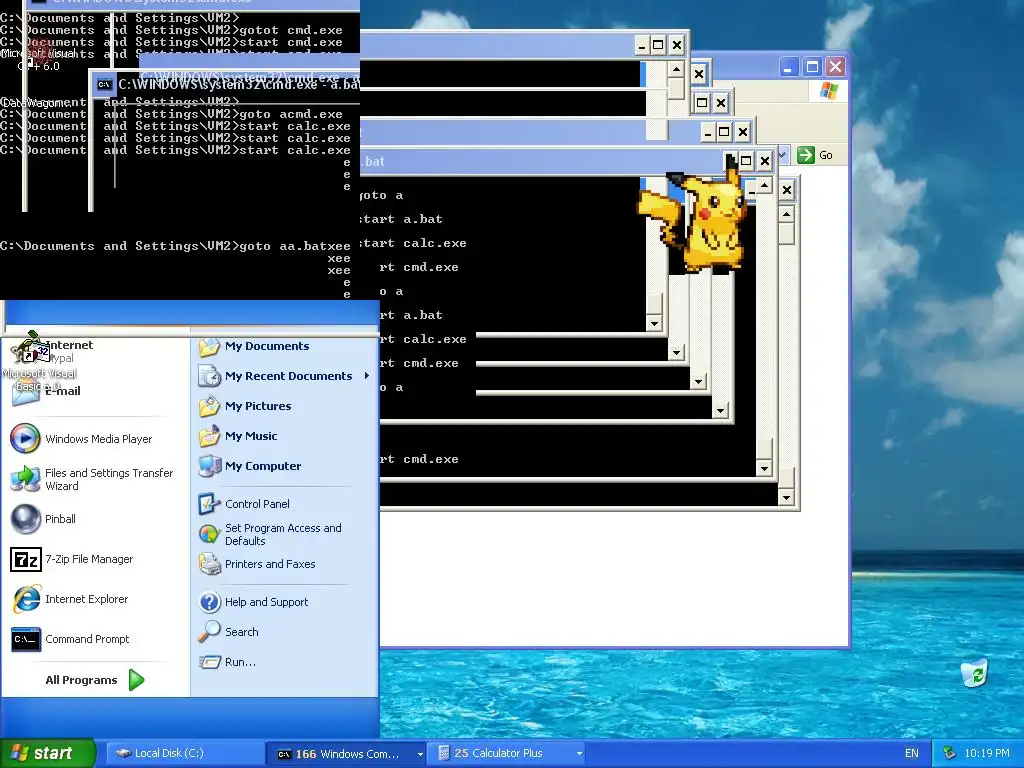Open E-mail from pinned Start menu items

coord(46,391)
